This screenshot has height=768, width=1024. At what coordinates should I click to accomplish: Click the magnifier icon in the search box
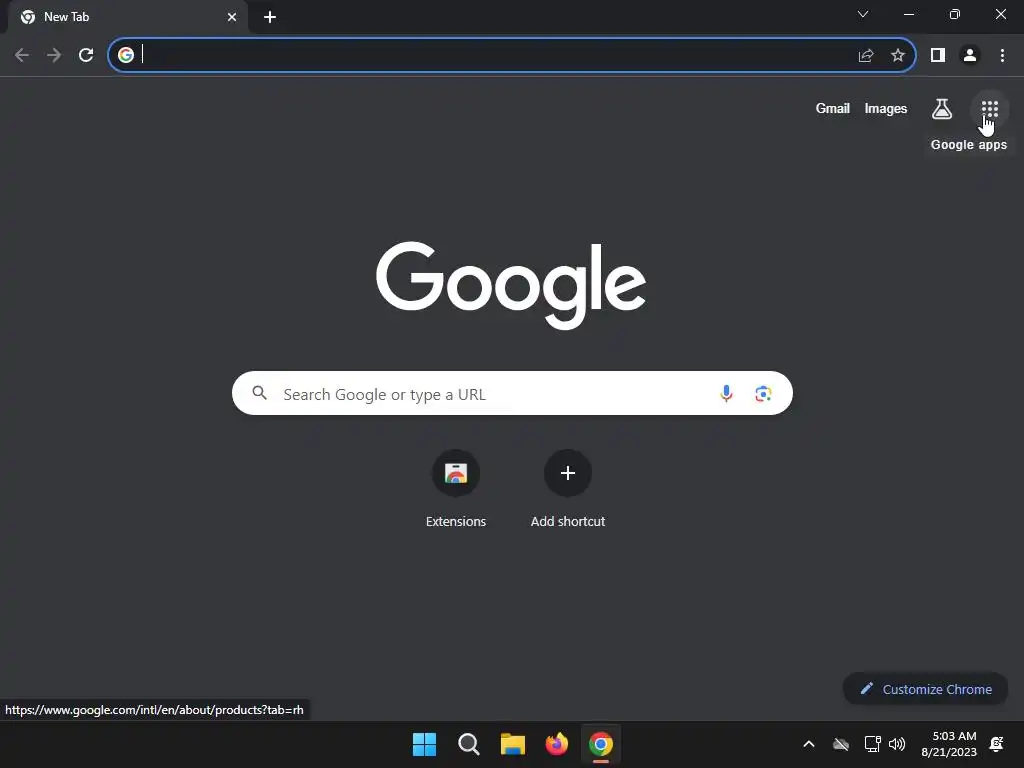tap(259, 393)
